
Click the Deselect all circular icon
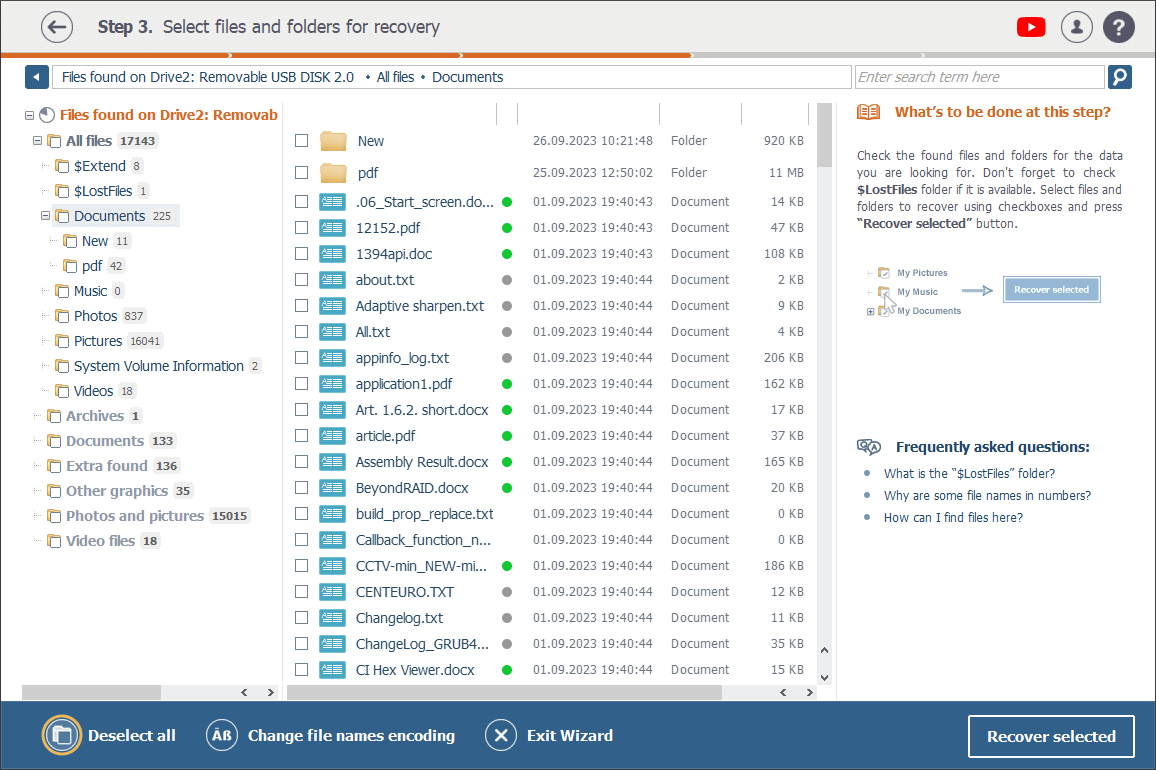[x=62, y=735]
